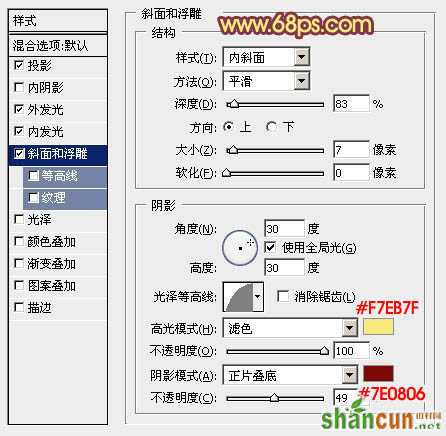
Task: Enable the 纹理 texture checkbox
Action: point(34,198)
